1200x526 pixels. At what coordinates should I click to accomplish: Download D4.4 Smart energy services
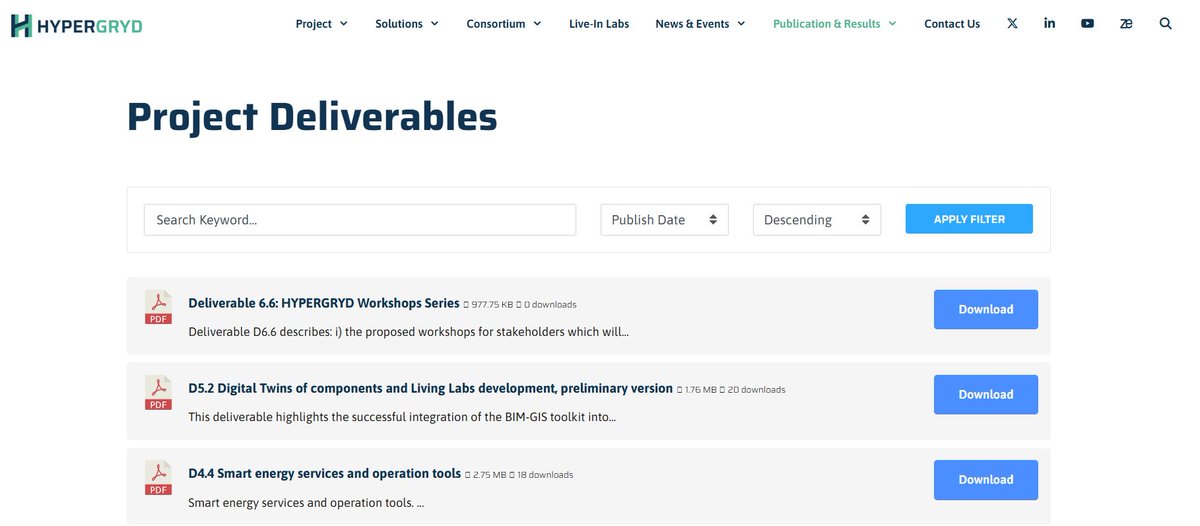click(x=986, y=479)
